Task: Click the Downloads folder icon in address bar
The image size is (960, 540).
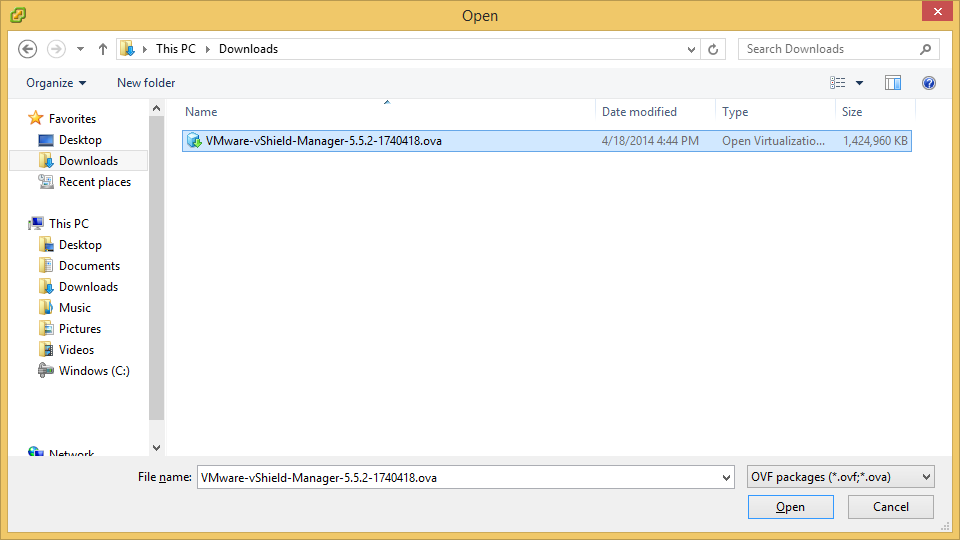Action: pos(127,49)
